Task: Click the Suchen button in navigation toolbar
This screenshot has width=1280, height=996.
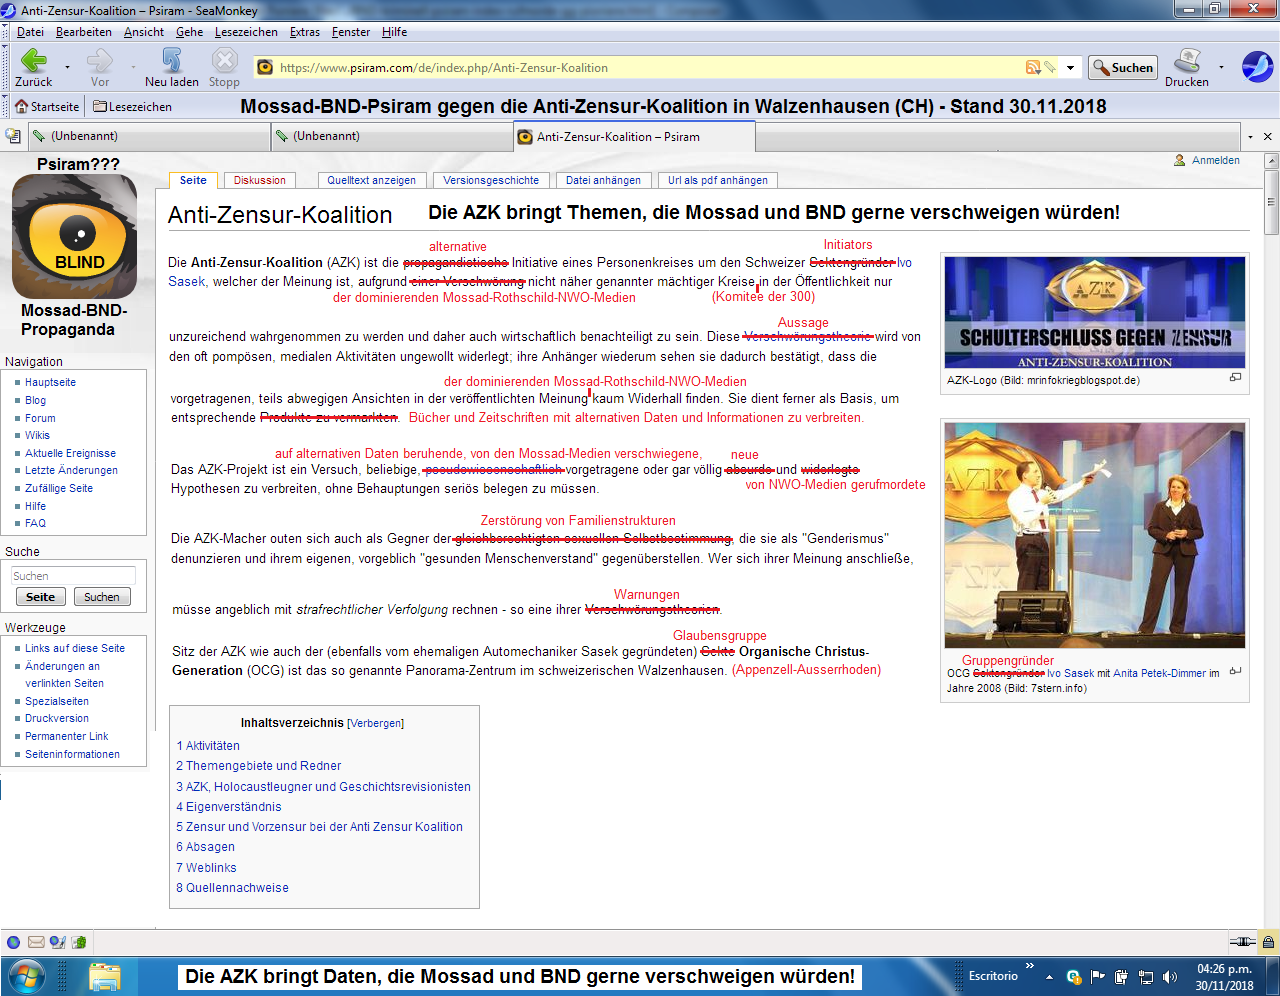Action: (x=1123, y=67)
